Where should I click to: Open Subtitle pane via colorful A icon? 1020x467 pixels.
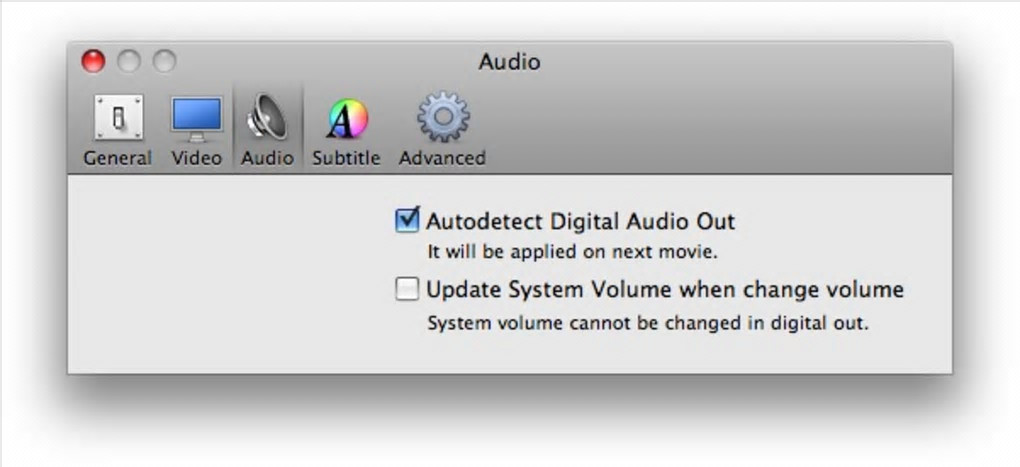coord(346,120)
